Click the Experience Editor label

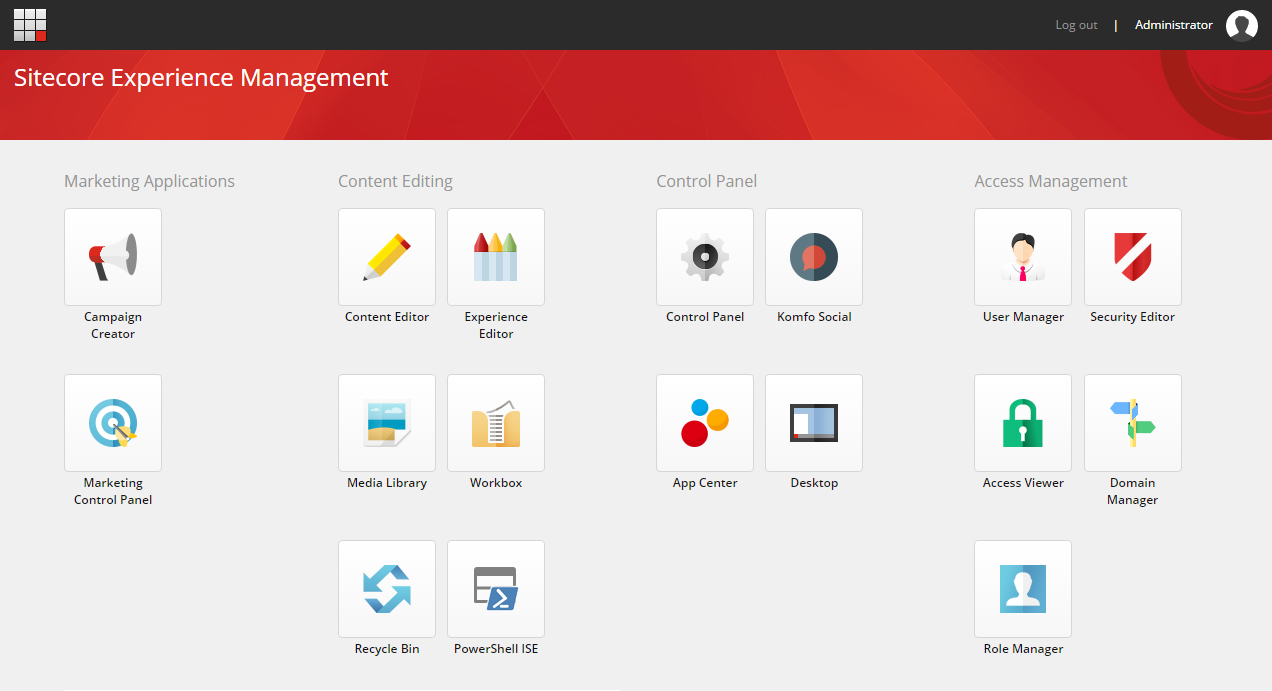click(496, 325)
